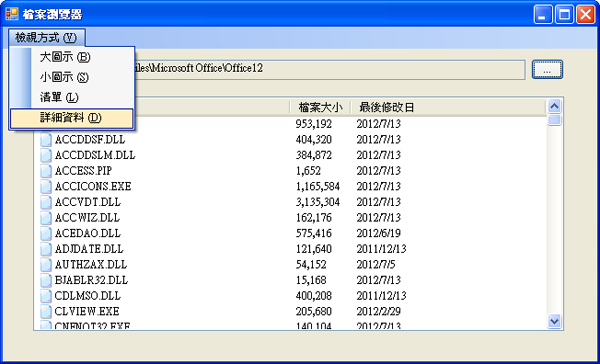
Task: Select the file name ACCDDSF.DLL
Action: click(90, 140)
